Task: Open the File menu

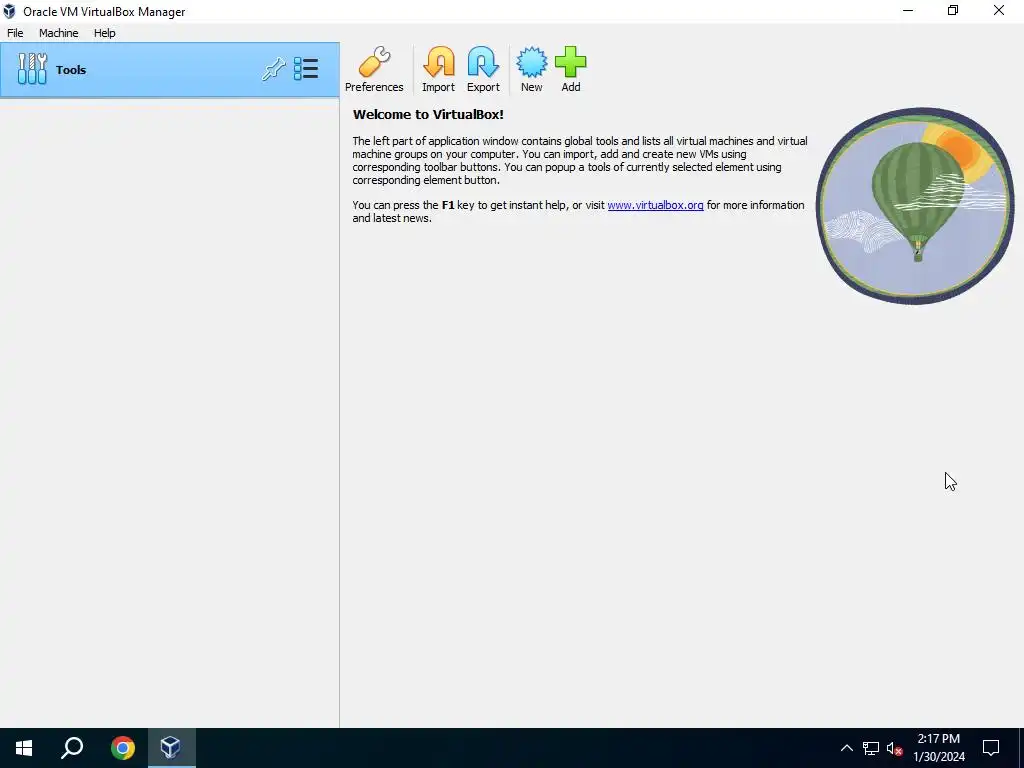Action: click(15, 33)
